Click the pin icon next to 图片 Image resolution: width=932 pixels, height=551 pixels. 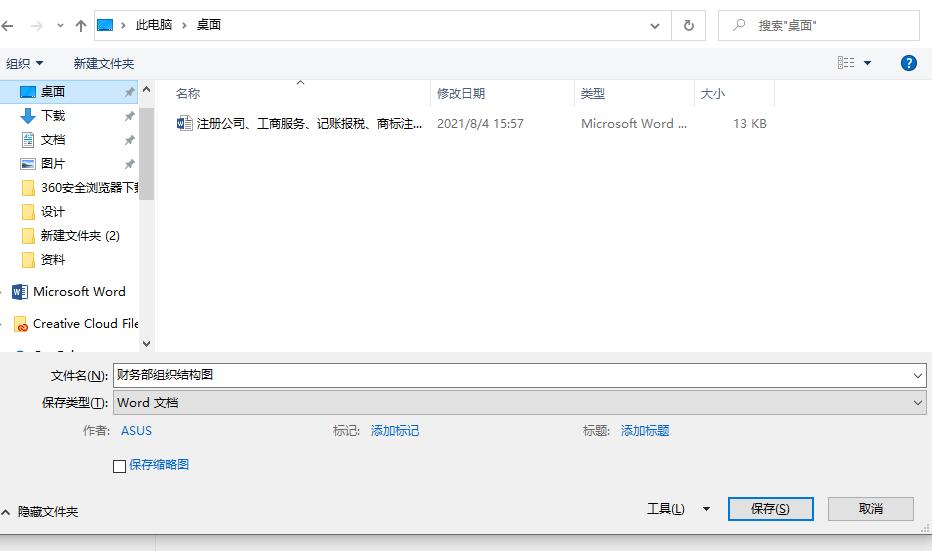(x=129, y=164)
